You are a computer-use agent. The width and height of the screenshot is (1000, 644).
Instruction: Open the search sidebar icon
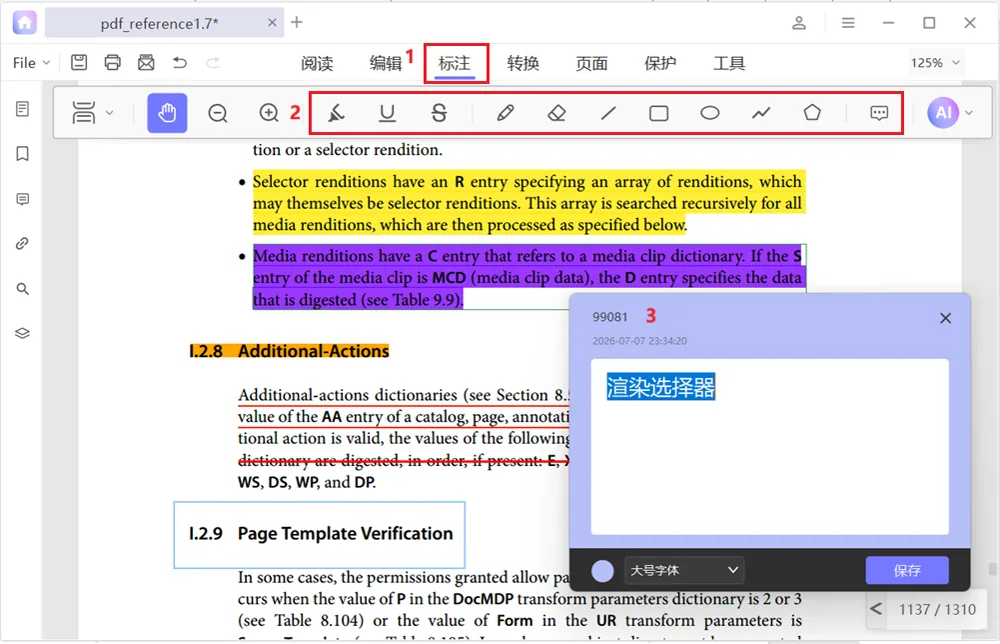click(22, 289)
